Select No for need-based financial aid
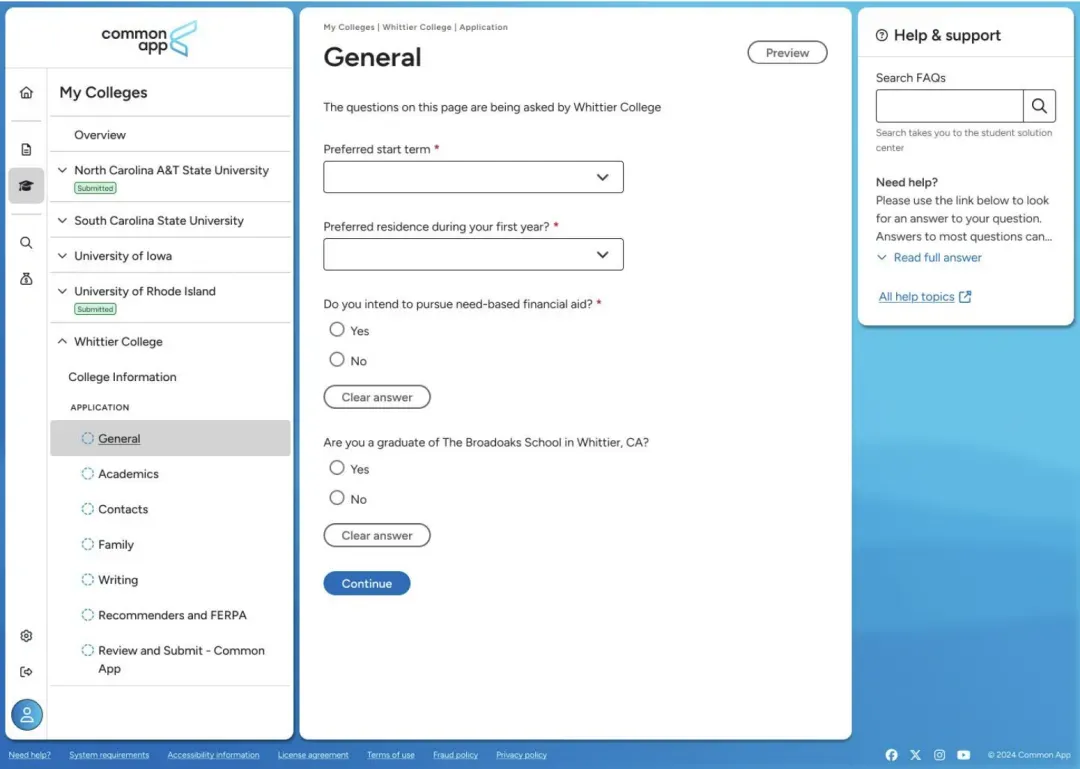The width and height of the screenshot is (1080, 769). 337,360
